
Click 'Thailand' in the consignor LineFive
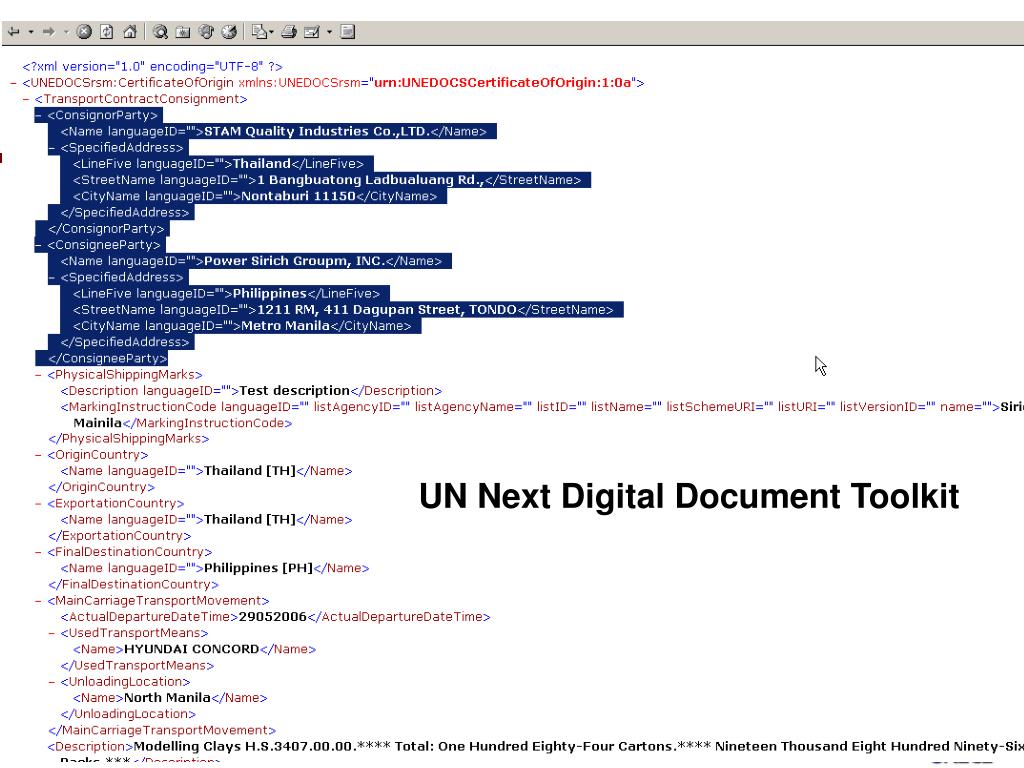coord(262,164)
